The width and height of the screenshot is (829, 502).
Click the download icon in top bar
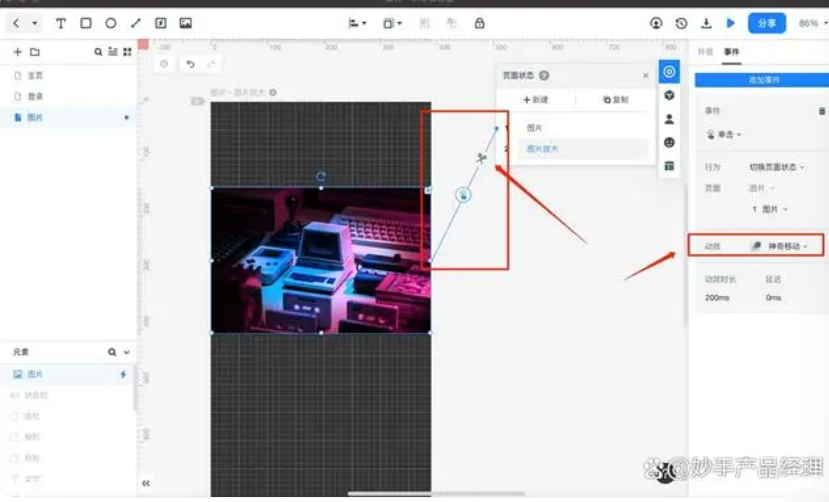click(x=707, y=23)
